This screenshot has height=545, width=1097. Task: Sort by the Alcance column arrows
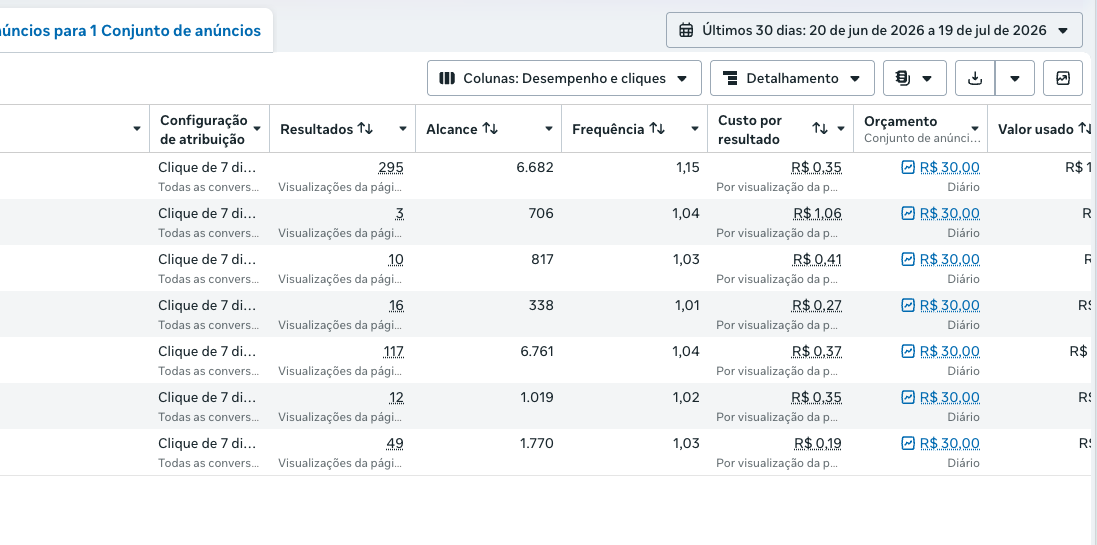click(x=490, y=129)
